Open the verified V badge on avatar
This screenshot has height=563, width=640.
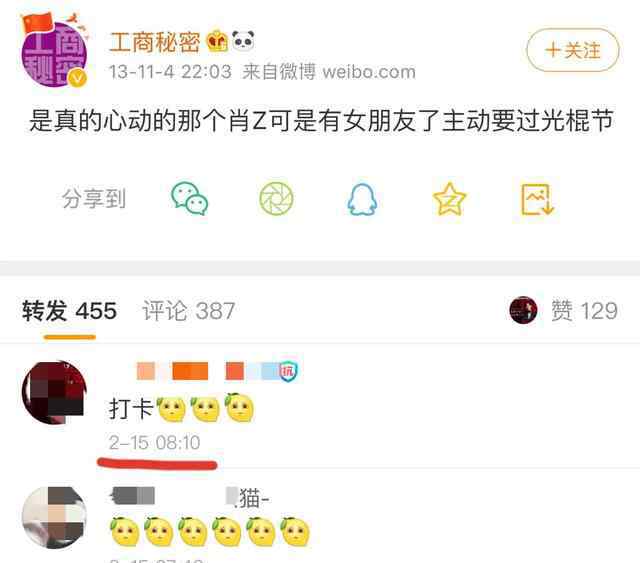click(x=77, y=78)
